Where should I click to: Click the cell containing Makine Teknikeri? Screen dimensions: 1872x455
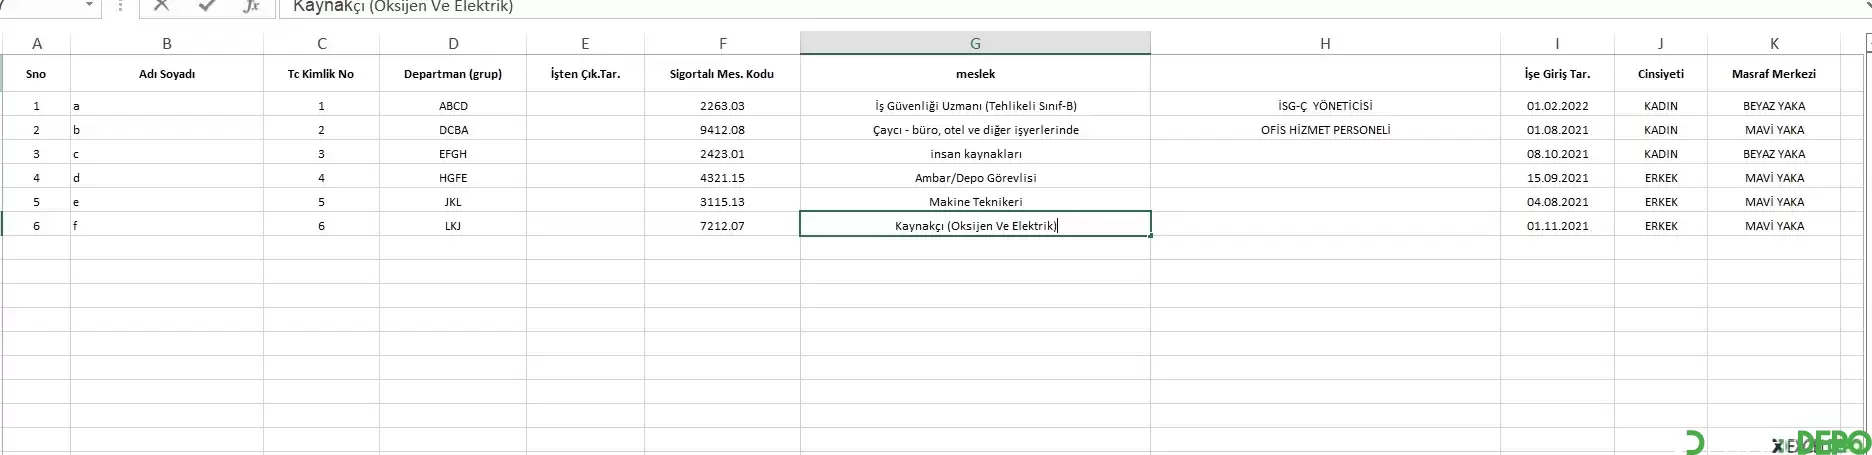[975, 201]
